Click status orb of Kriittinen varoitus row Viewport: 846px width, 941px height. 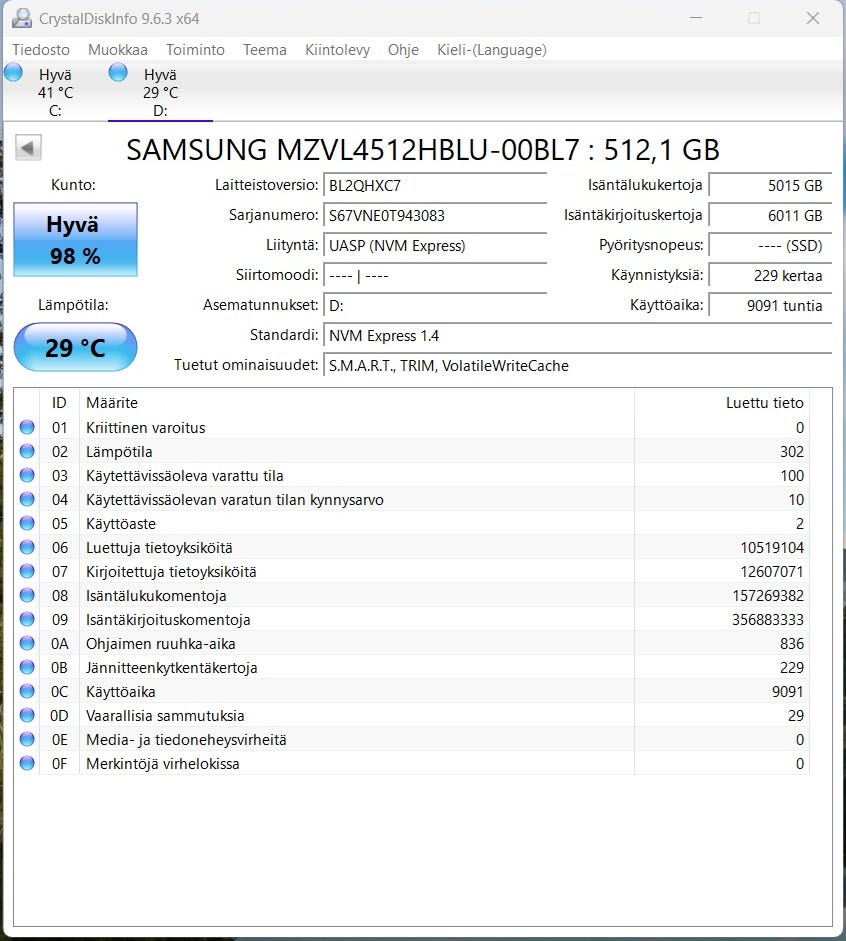click(x=27, y=427)
